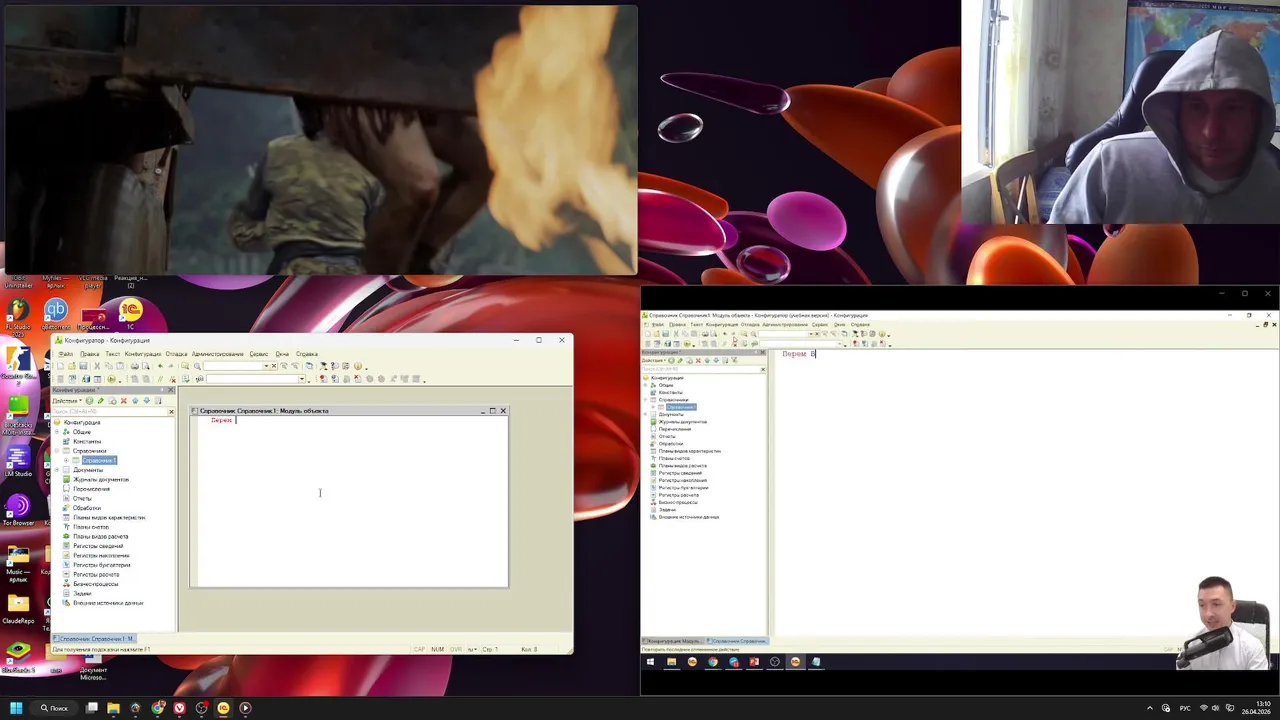Open second toolbar combo box dropdown arrow
The height and width of the screenshot is (720, 1280).
pyautogui.click(x=302, y=379)
